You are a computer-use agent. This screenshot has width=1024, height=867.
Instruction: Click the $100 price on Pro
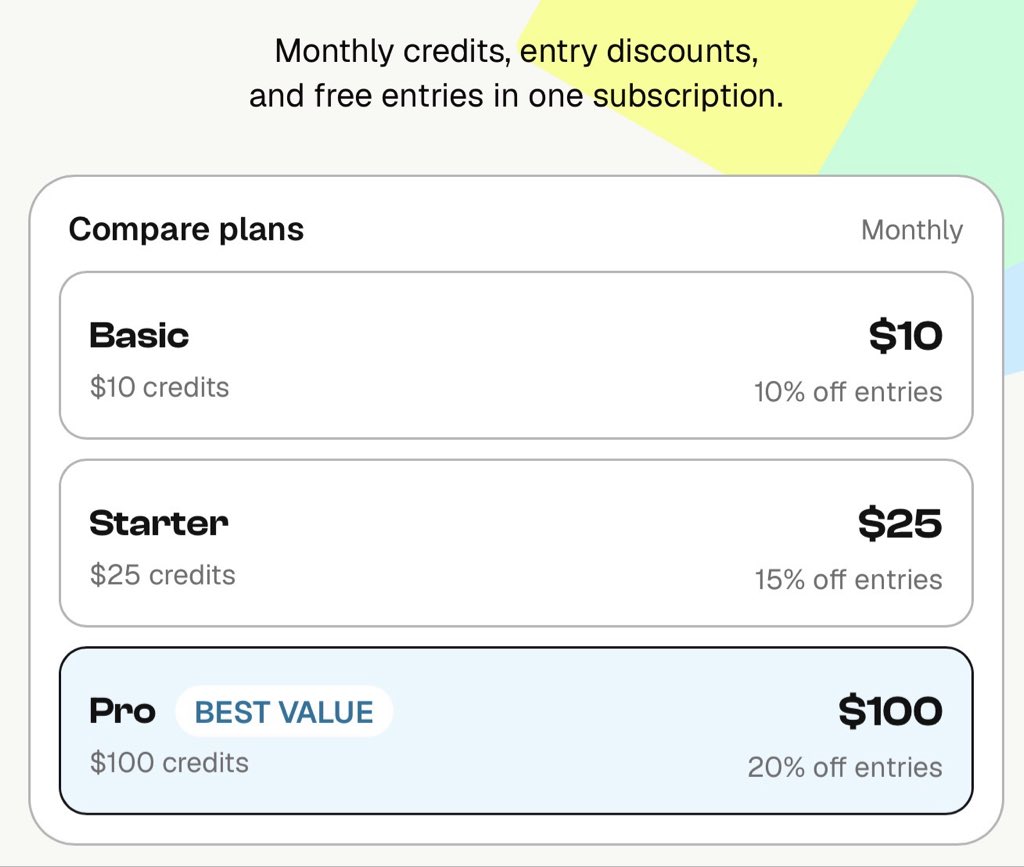click(x=890, y=711)
